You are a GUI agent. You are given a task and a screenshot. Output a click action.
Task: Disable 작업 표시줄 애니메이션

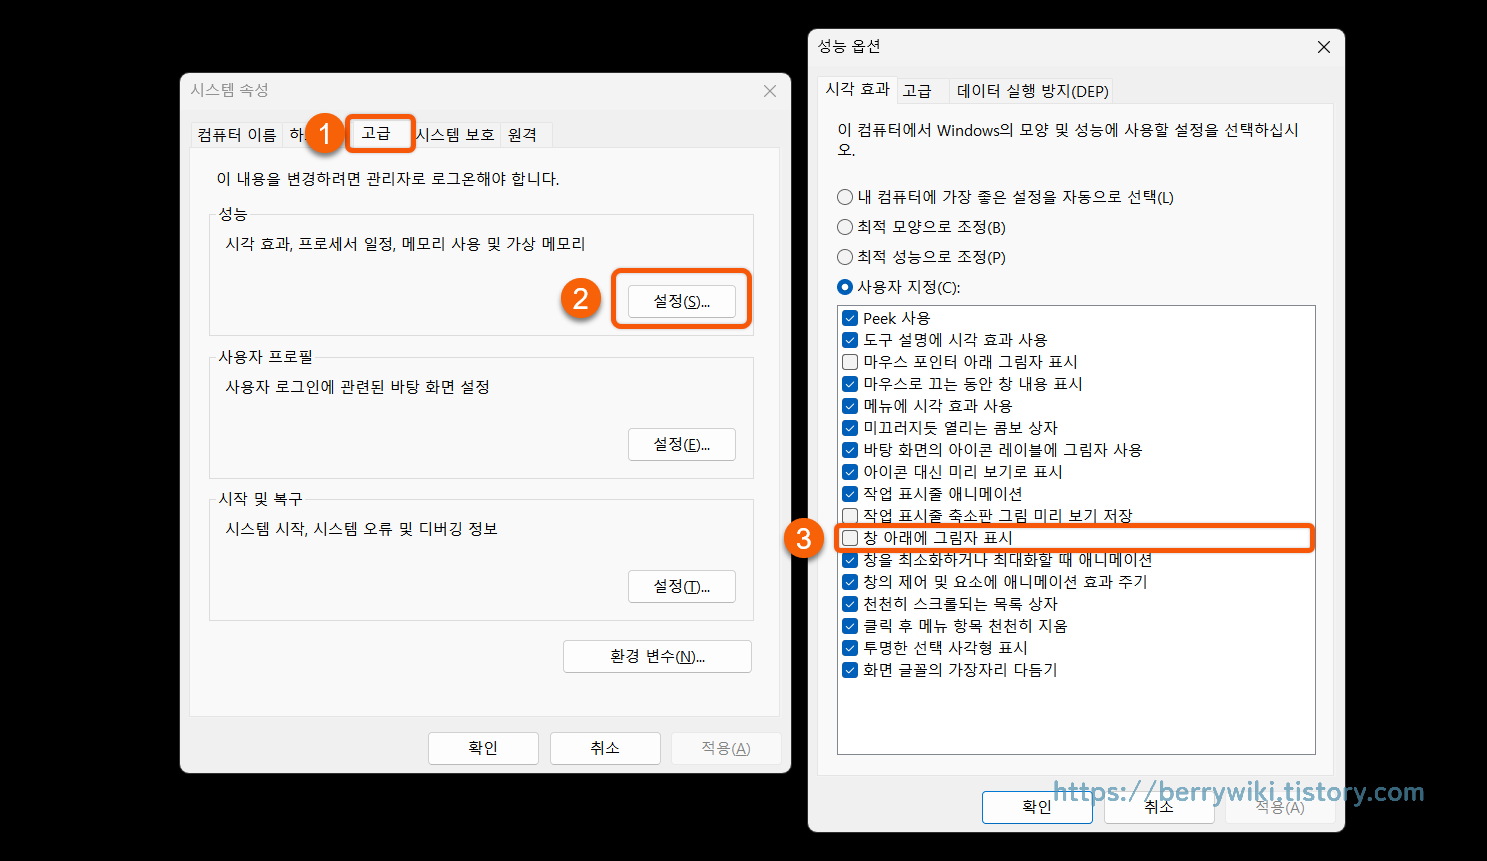tap(850, 494)
